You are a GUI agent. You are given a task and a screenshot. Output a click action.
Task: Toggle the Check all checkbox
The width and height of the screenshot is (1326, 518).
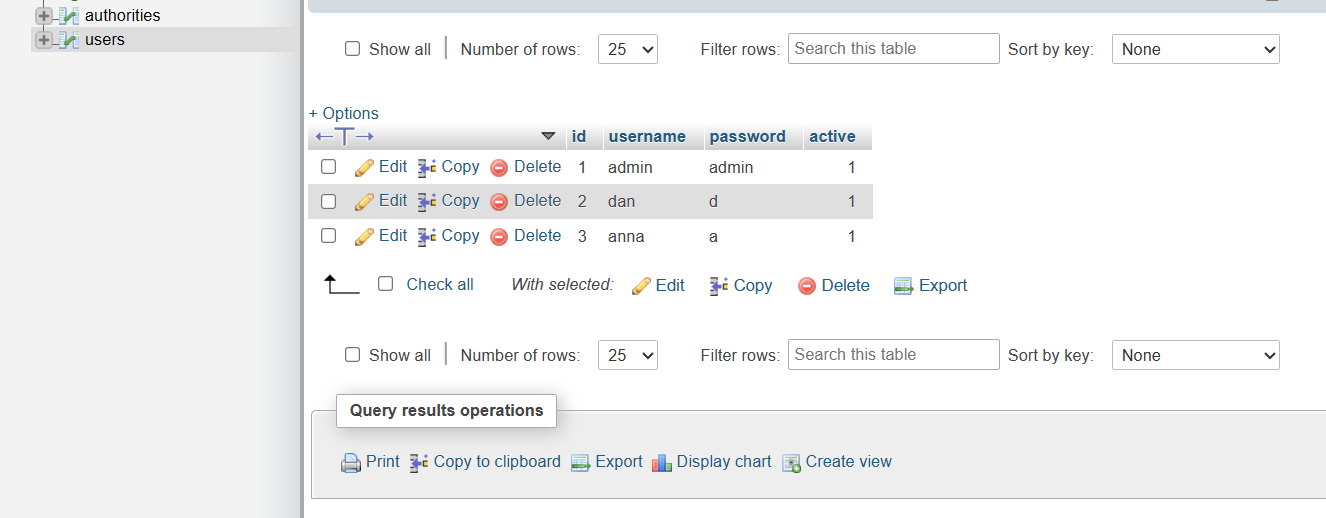(x=386, y=284)
